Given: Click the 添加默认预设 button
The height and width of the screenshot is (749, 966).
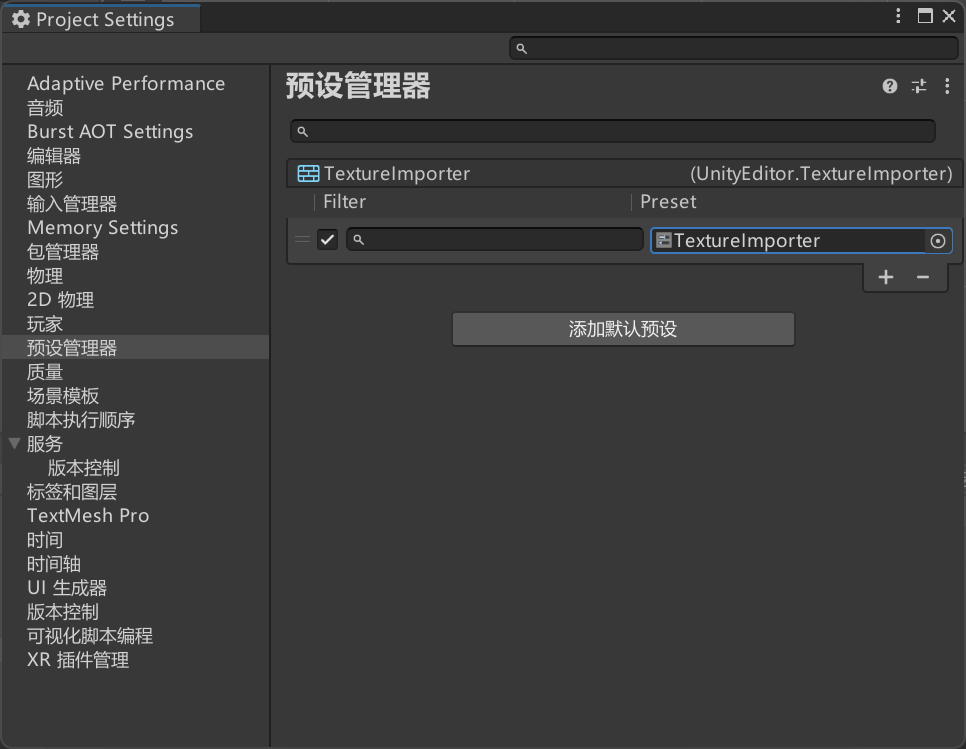Looking at the screenshot, I should pos(623,329).
